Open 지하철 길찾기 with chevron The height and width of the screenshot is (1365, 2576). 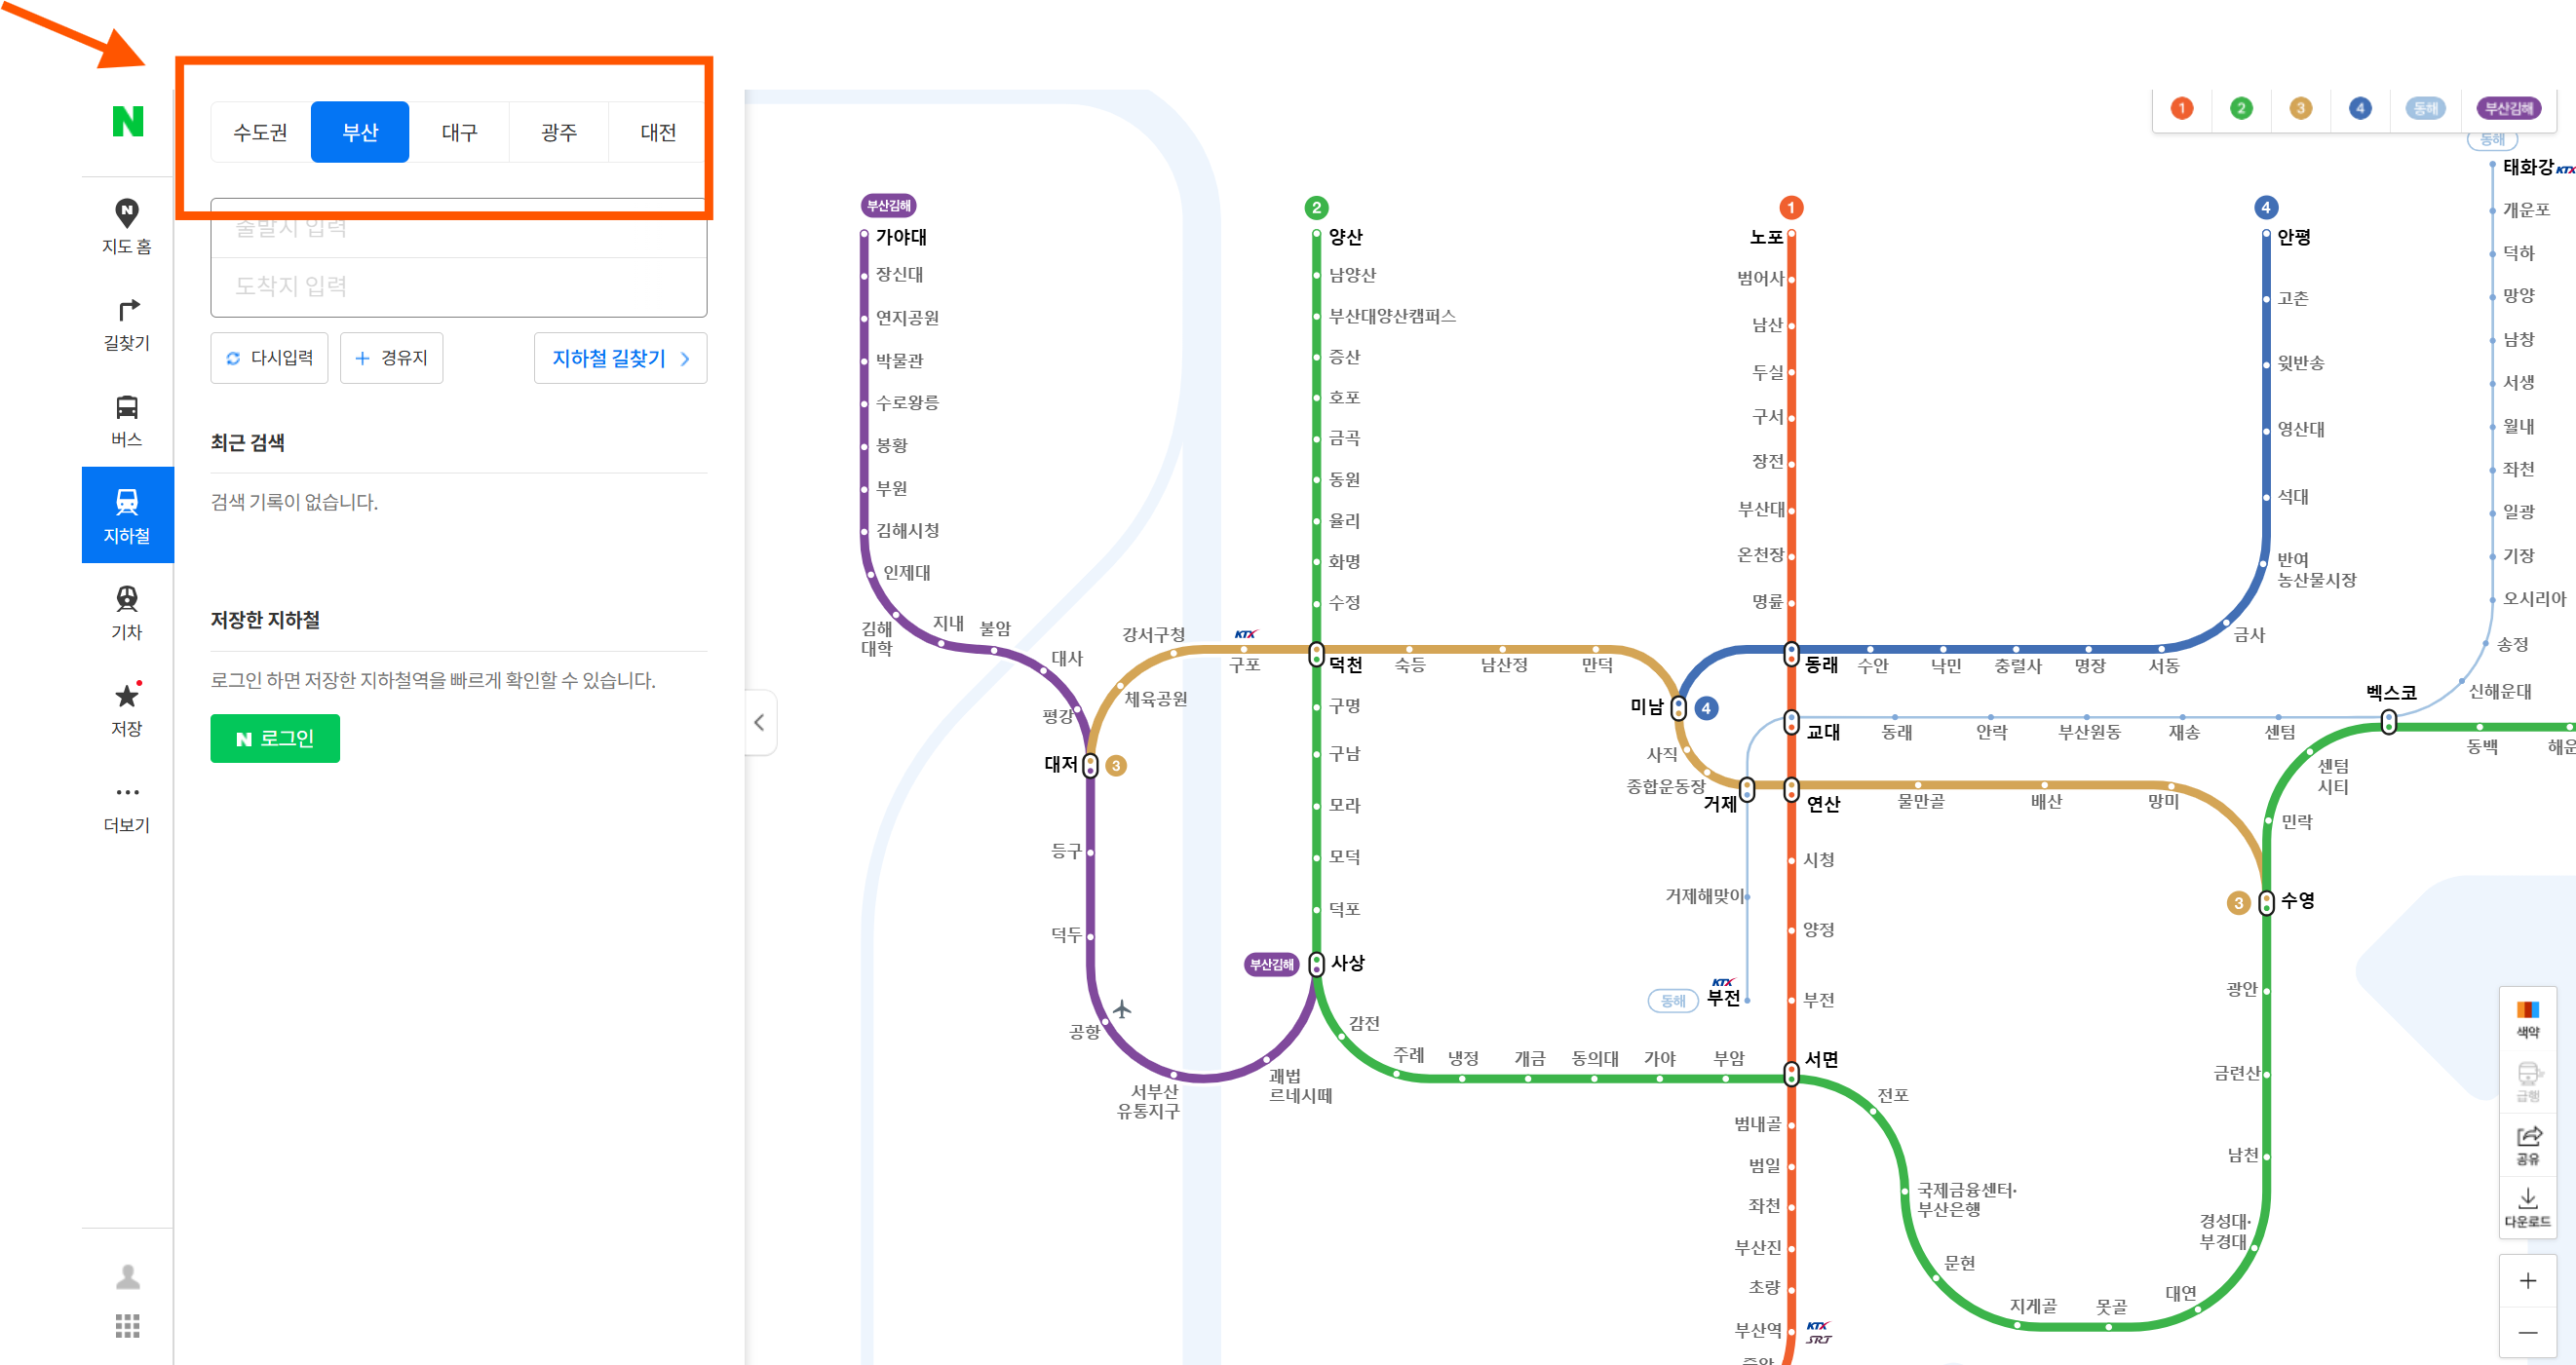[x=620, y=358]
